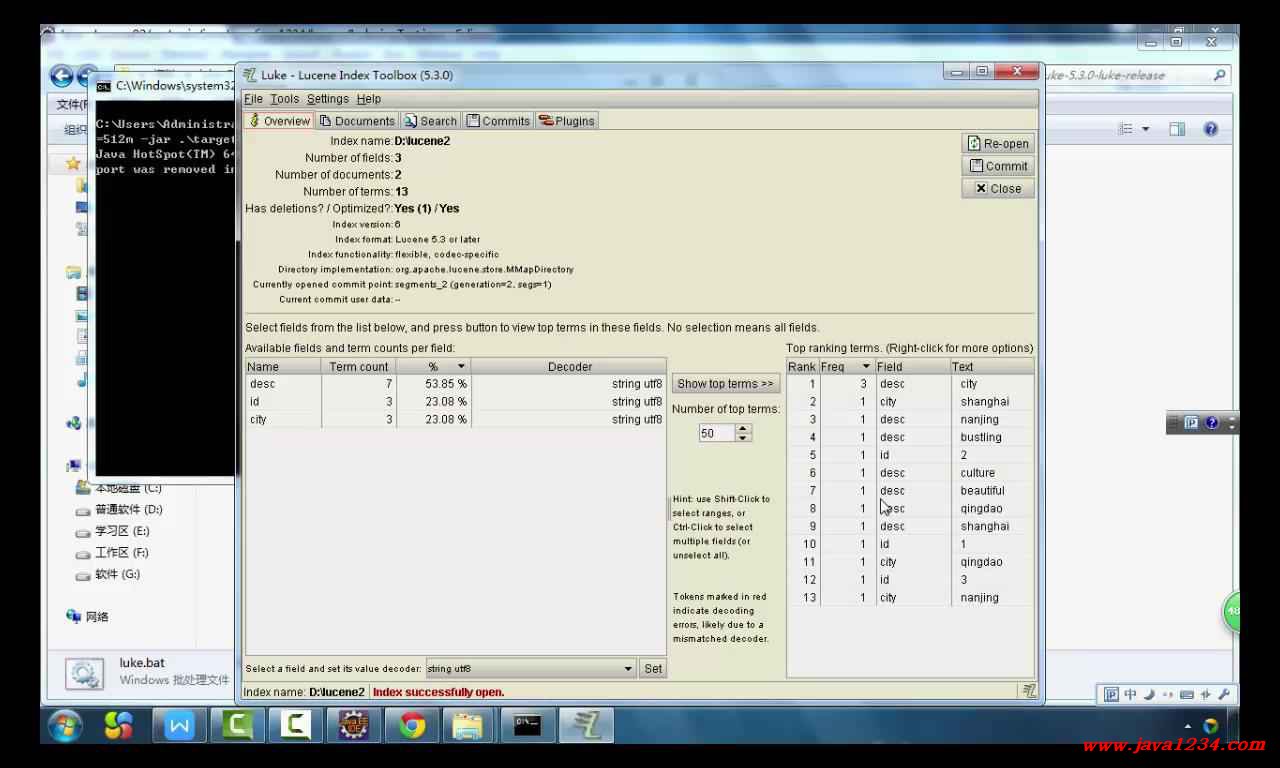
Task: Select the rank 11 'qingdao' city term
Action: tap(910, 562)
